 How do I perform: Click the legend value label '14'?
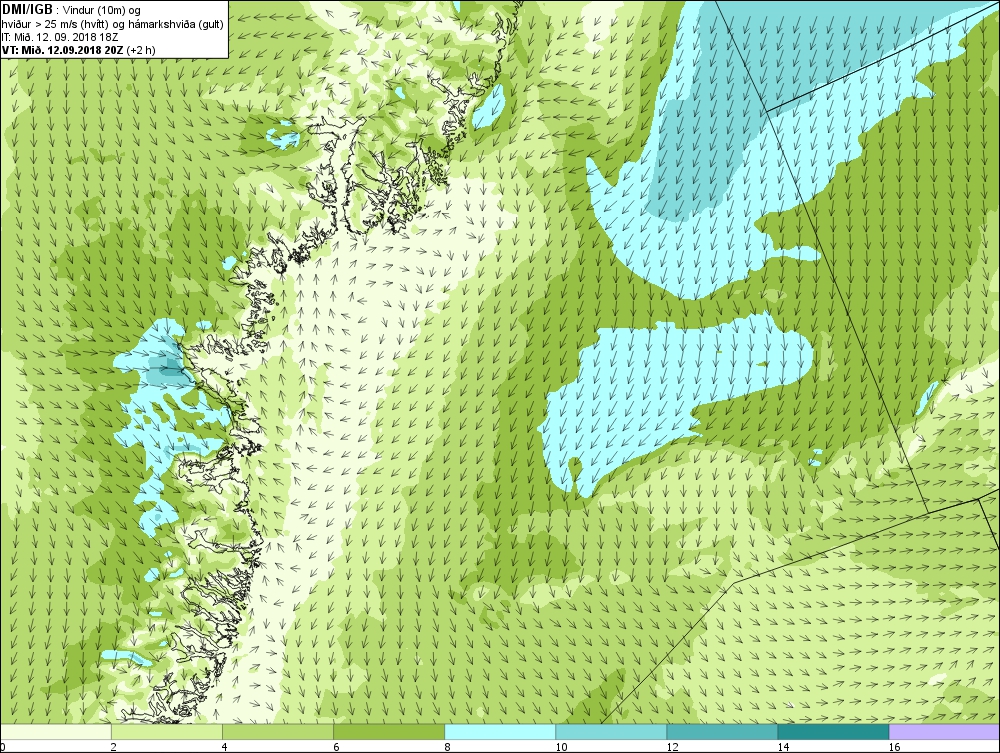[x=783, y=747]
